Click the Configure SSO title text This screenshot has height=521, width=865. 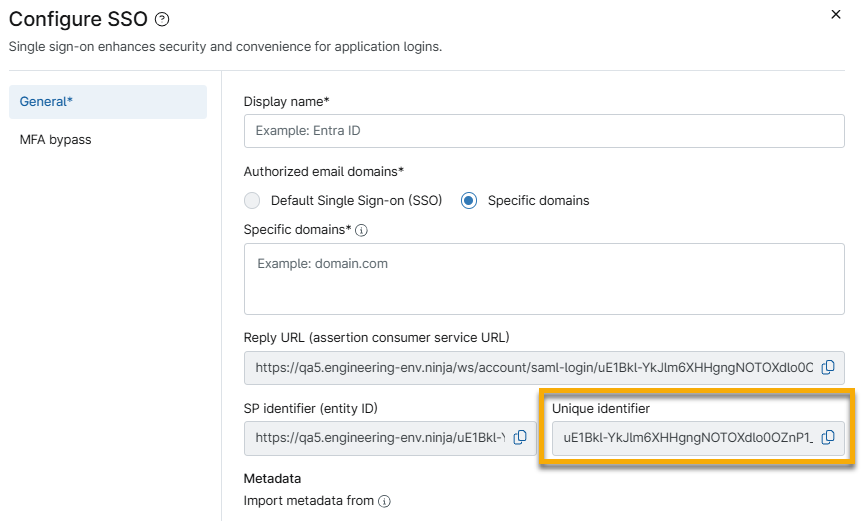coord(78,19)
